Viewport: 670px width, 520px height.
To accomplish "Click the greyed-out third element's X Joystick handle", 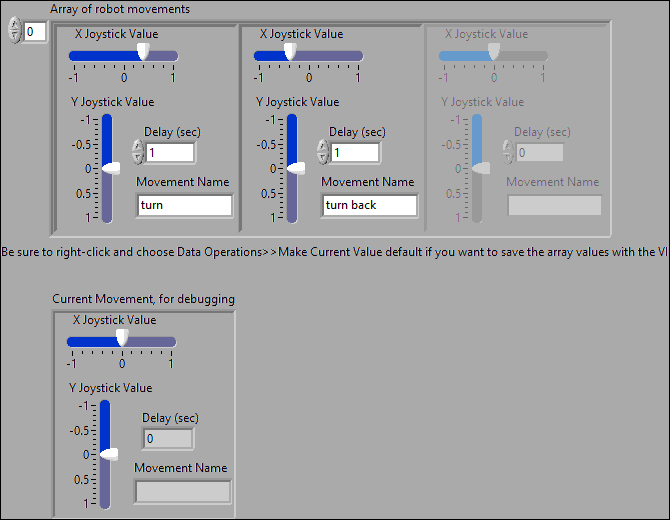I will pos(493,52).
